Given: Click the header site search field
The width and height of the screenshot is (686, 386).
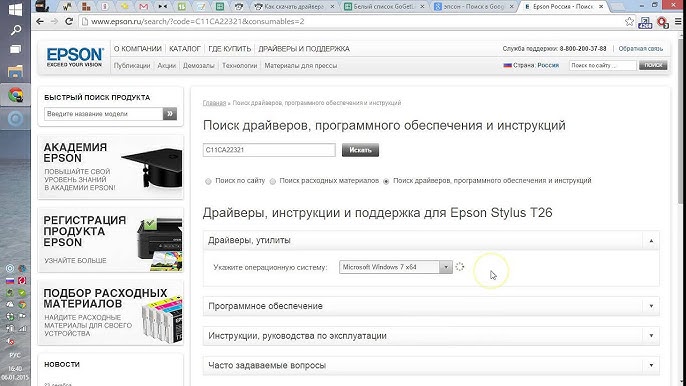Looking at the screenshot, I should tap(602, 65).
